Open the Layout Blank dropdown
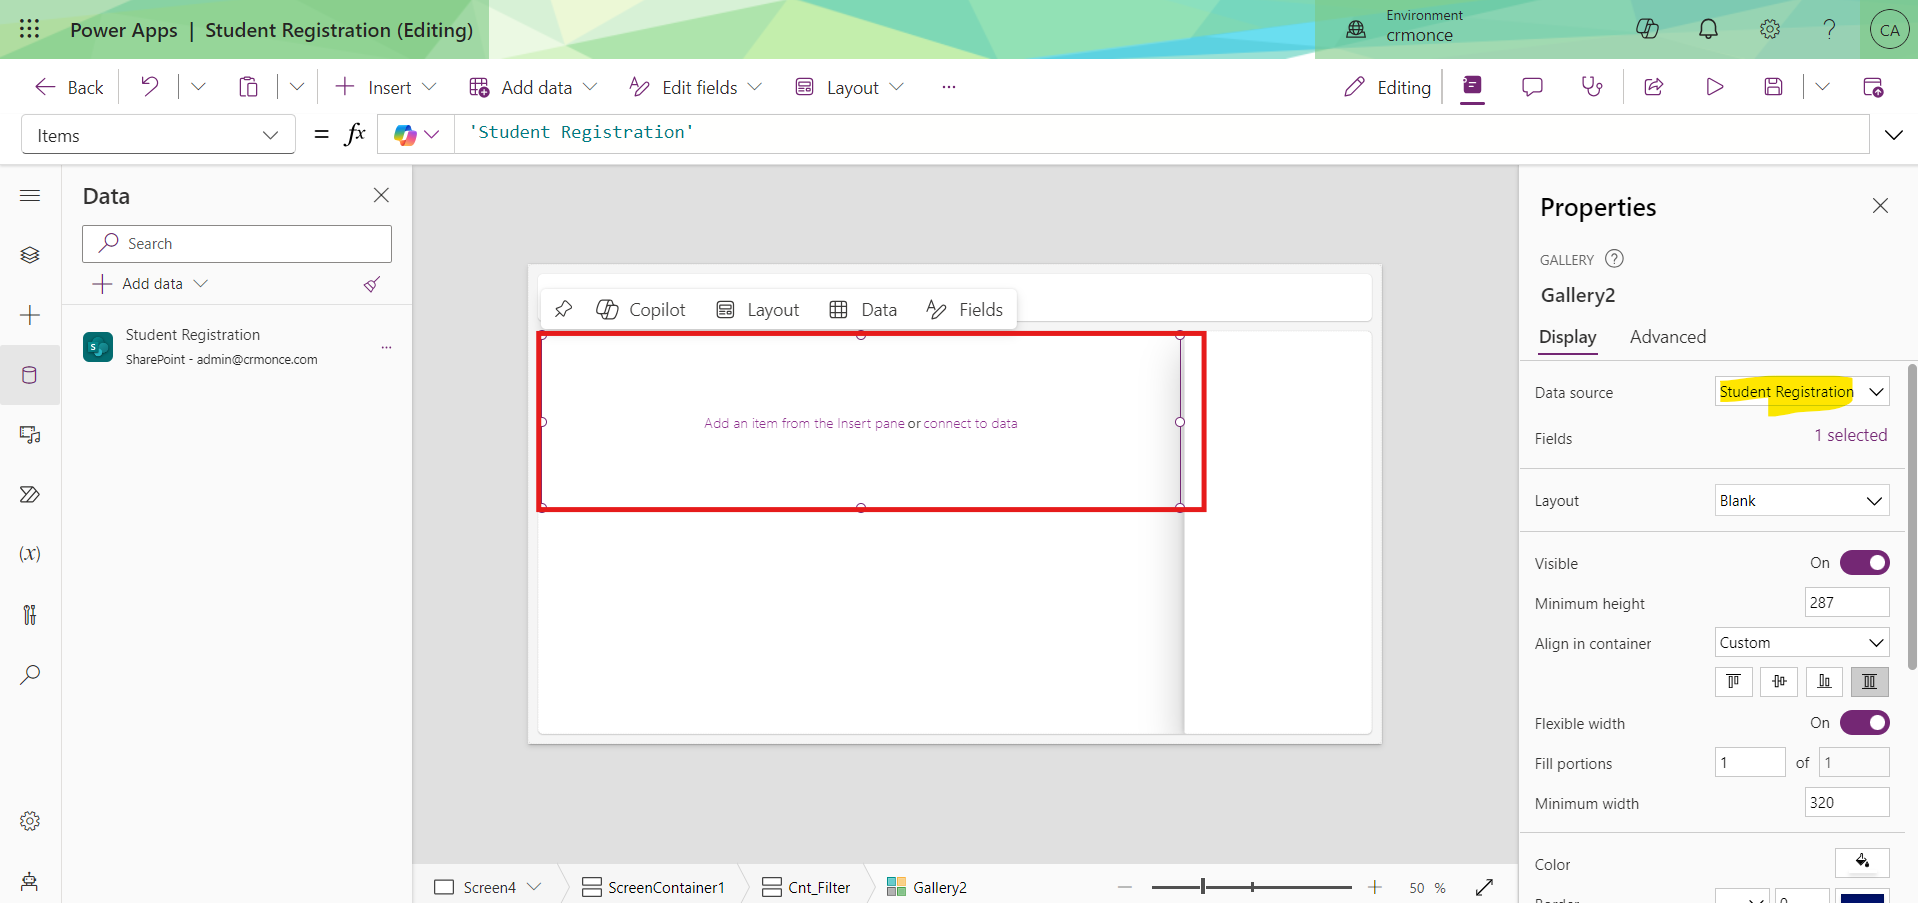The image size is (1918, 903). (1802, 501)
